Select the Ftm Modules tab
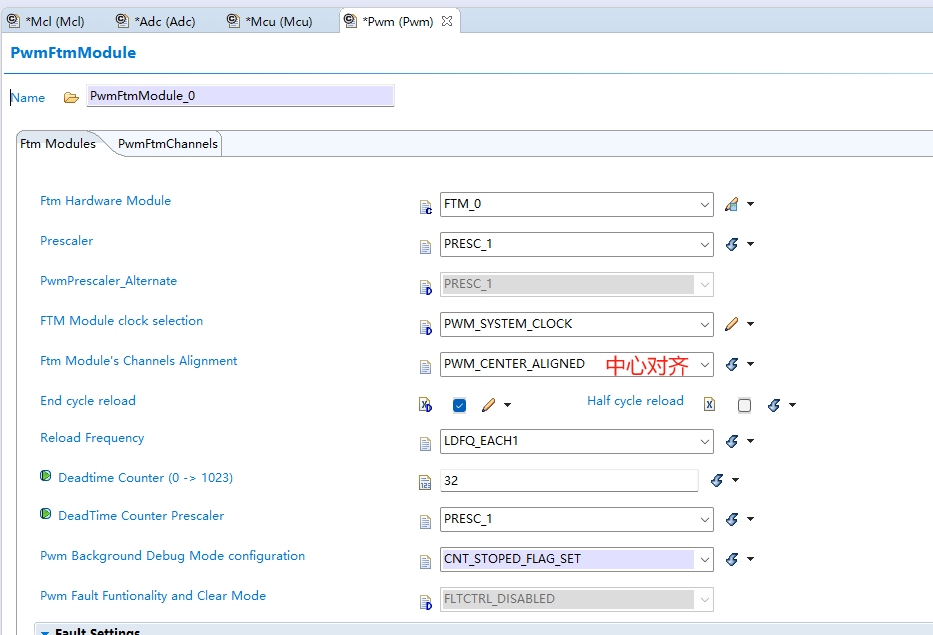The height and width of the screenshot is (635, 933). pyautogui.click(x=58, y=143)
